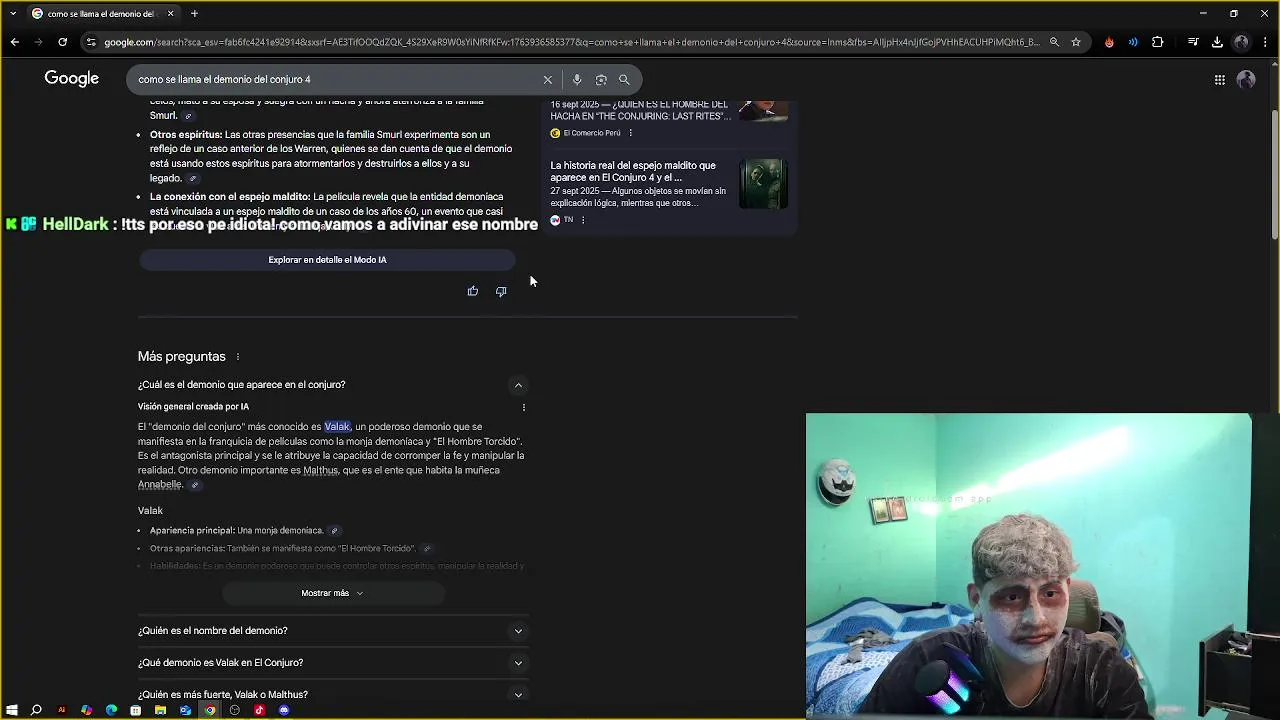Click the source link icon after 'Una monja demoníaca'
Viewport: 1280px width, 720px height.
[x=334, y=531]
